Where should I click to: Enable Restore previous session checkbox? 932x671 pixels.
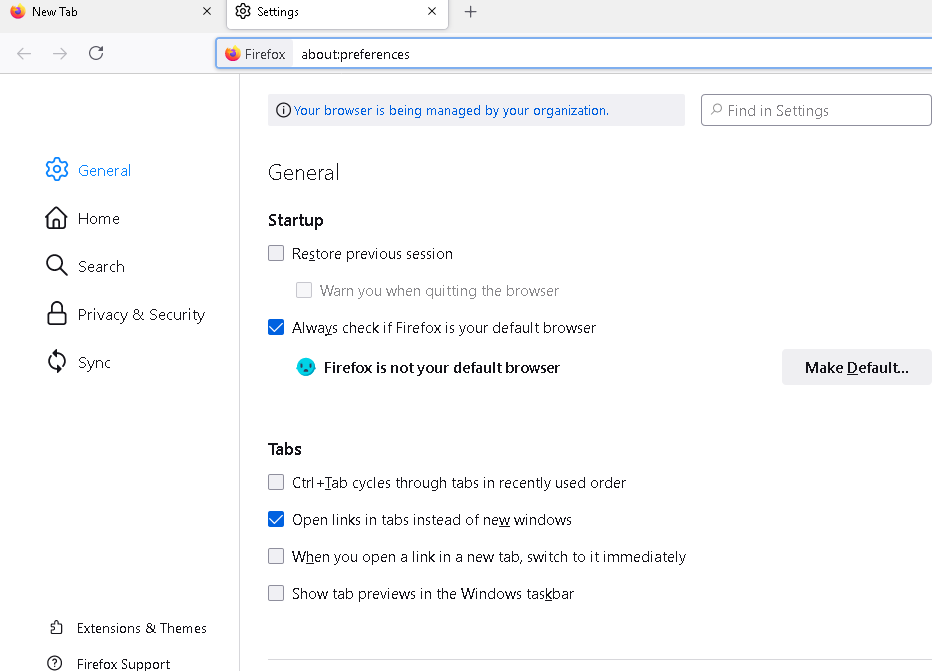tap(276, 253)
